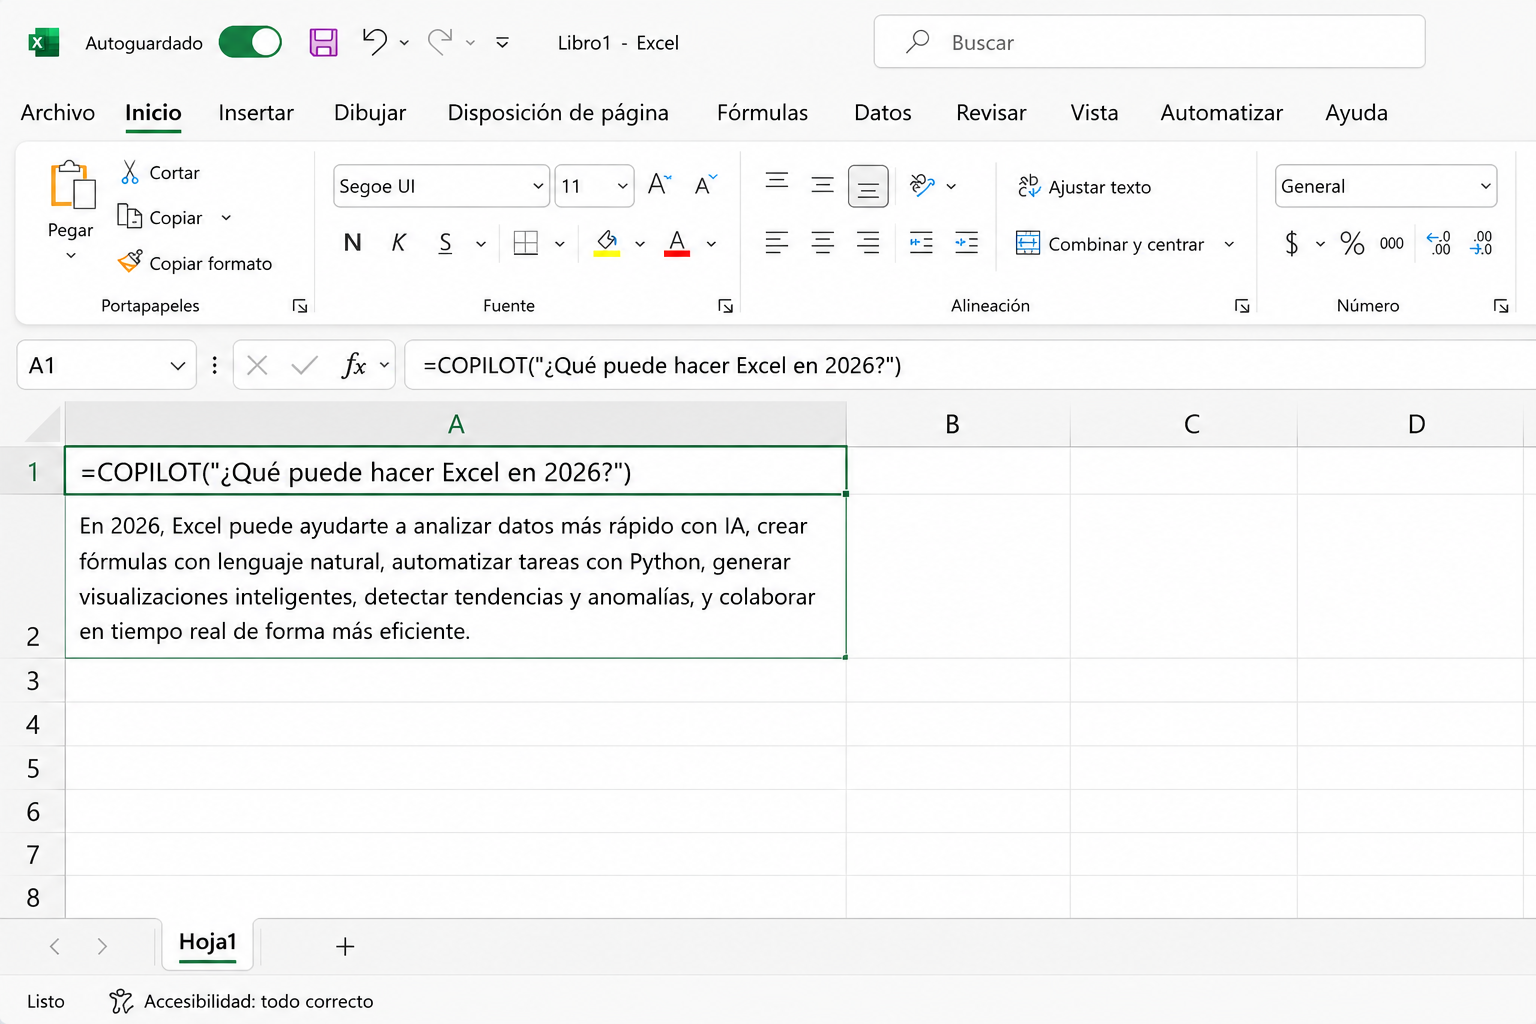Click the borders grid icon

tap(526, 243)
